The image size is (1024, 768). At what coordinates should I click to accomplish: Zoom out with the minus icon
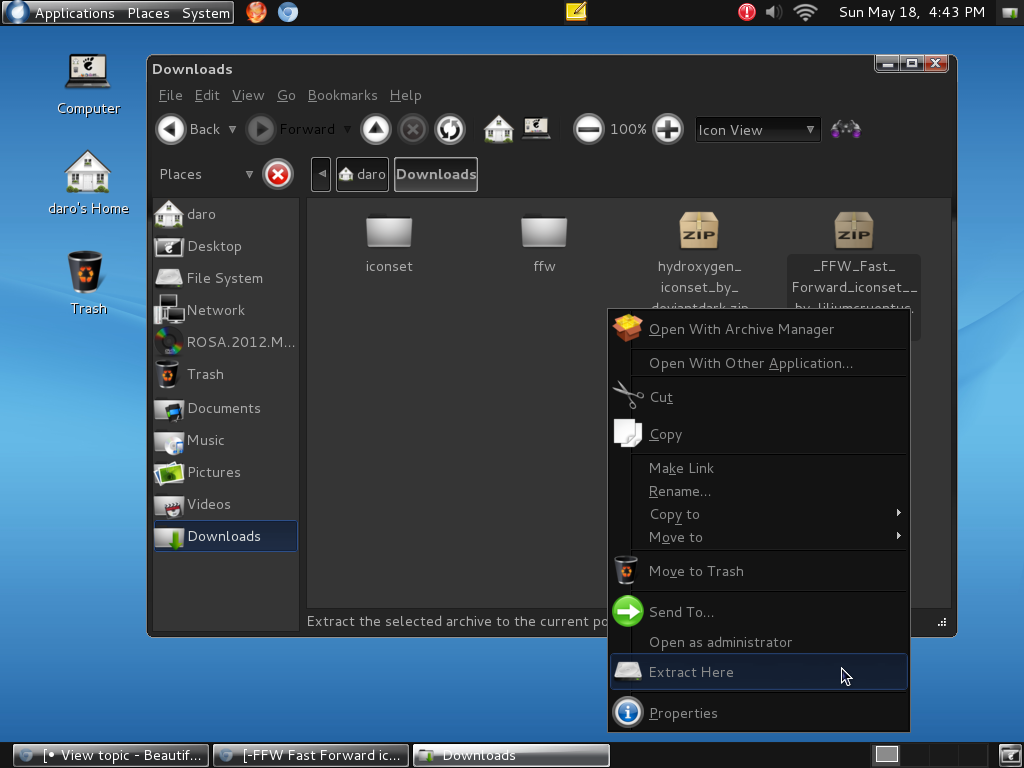click(x=589, y=129)
